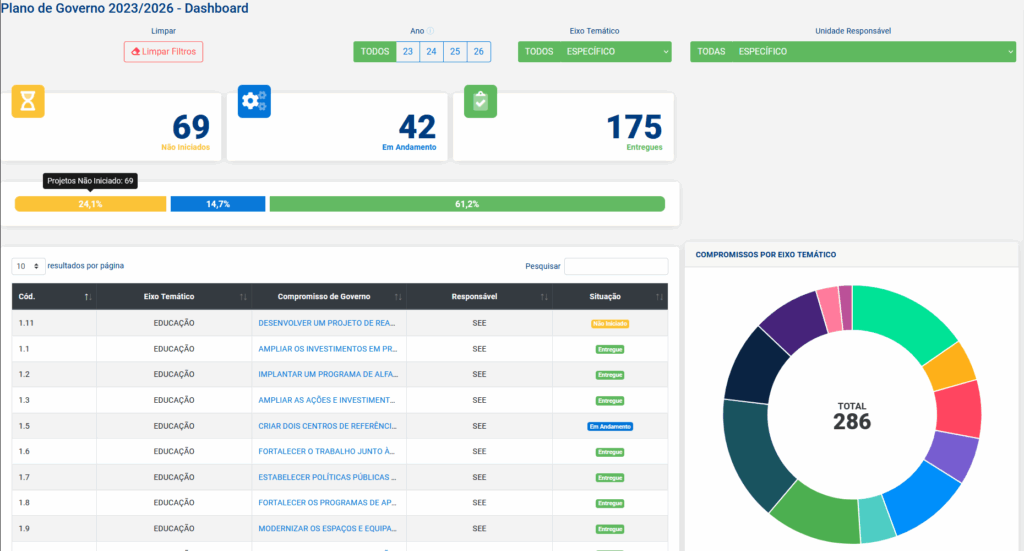
Task: Click the Pesquisar search input field
Action: pyautogui.click(x=616, y=266)
